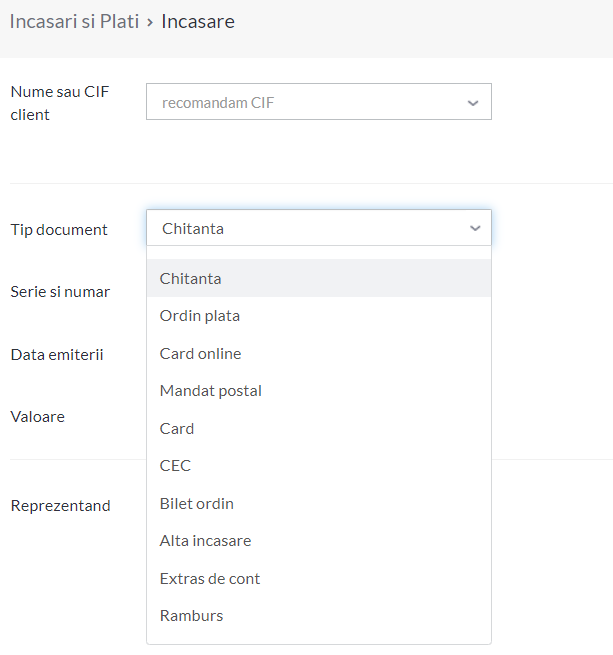The image size is (613, 655).
Task: Pick Extras de cont option
Action: (319, 579)
